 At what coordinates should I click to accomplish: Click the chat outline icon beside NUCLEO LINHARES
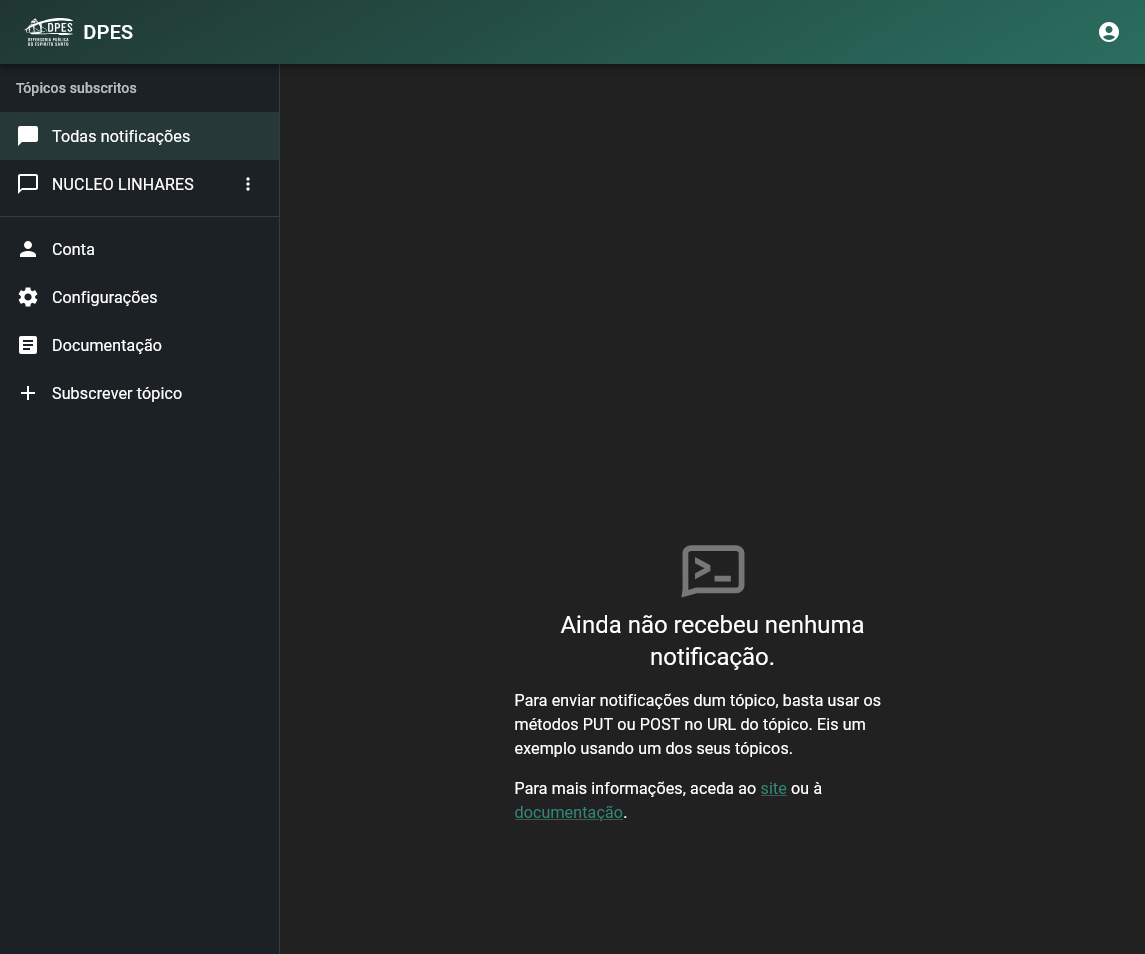tap(28, 184)
